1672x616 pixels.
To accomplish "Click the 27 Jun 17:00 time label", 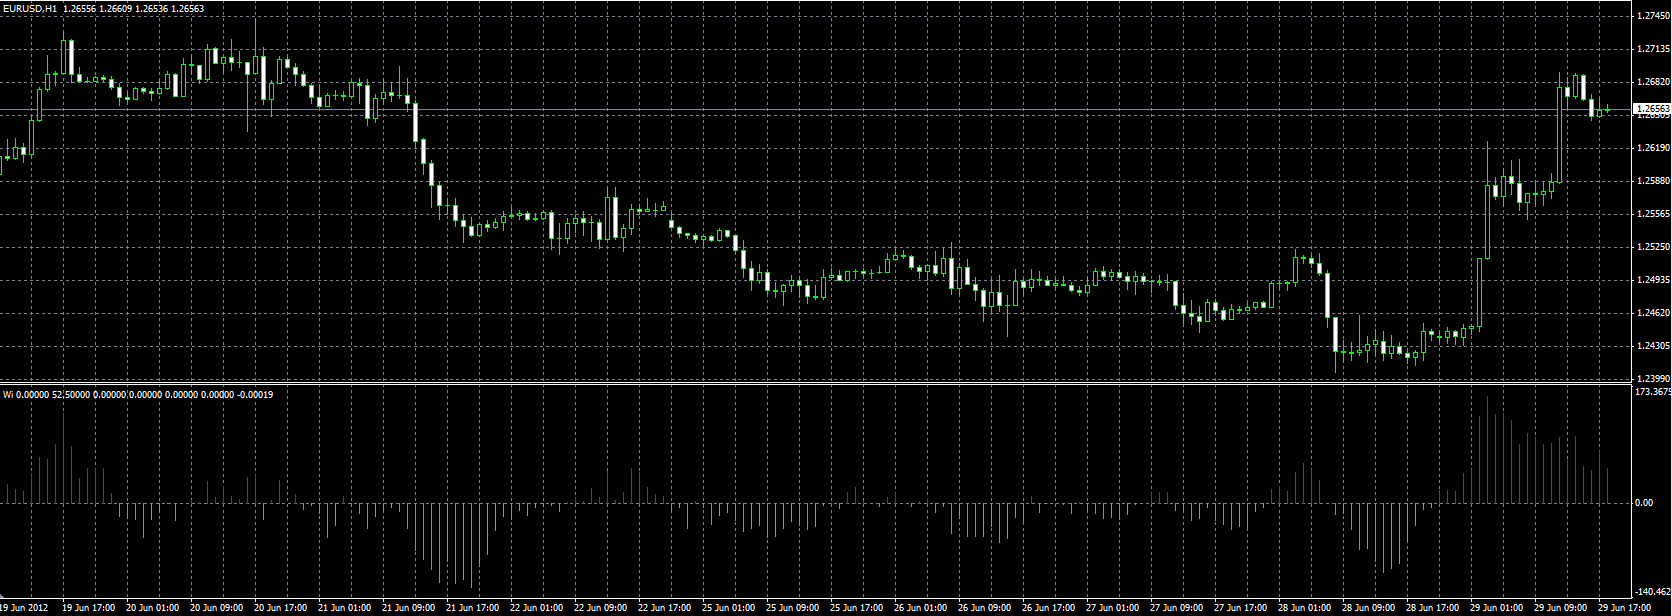I will tap(1241, 608).
